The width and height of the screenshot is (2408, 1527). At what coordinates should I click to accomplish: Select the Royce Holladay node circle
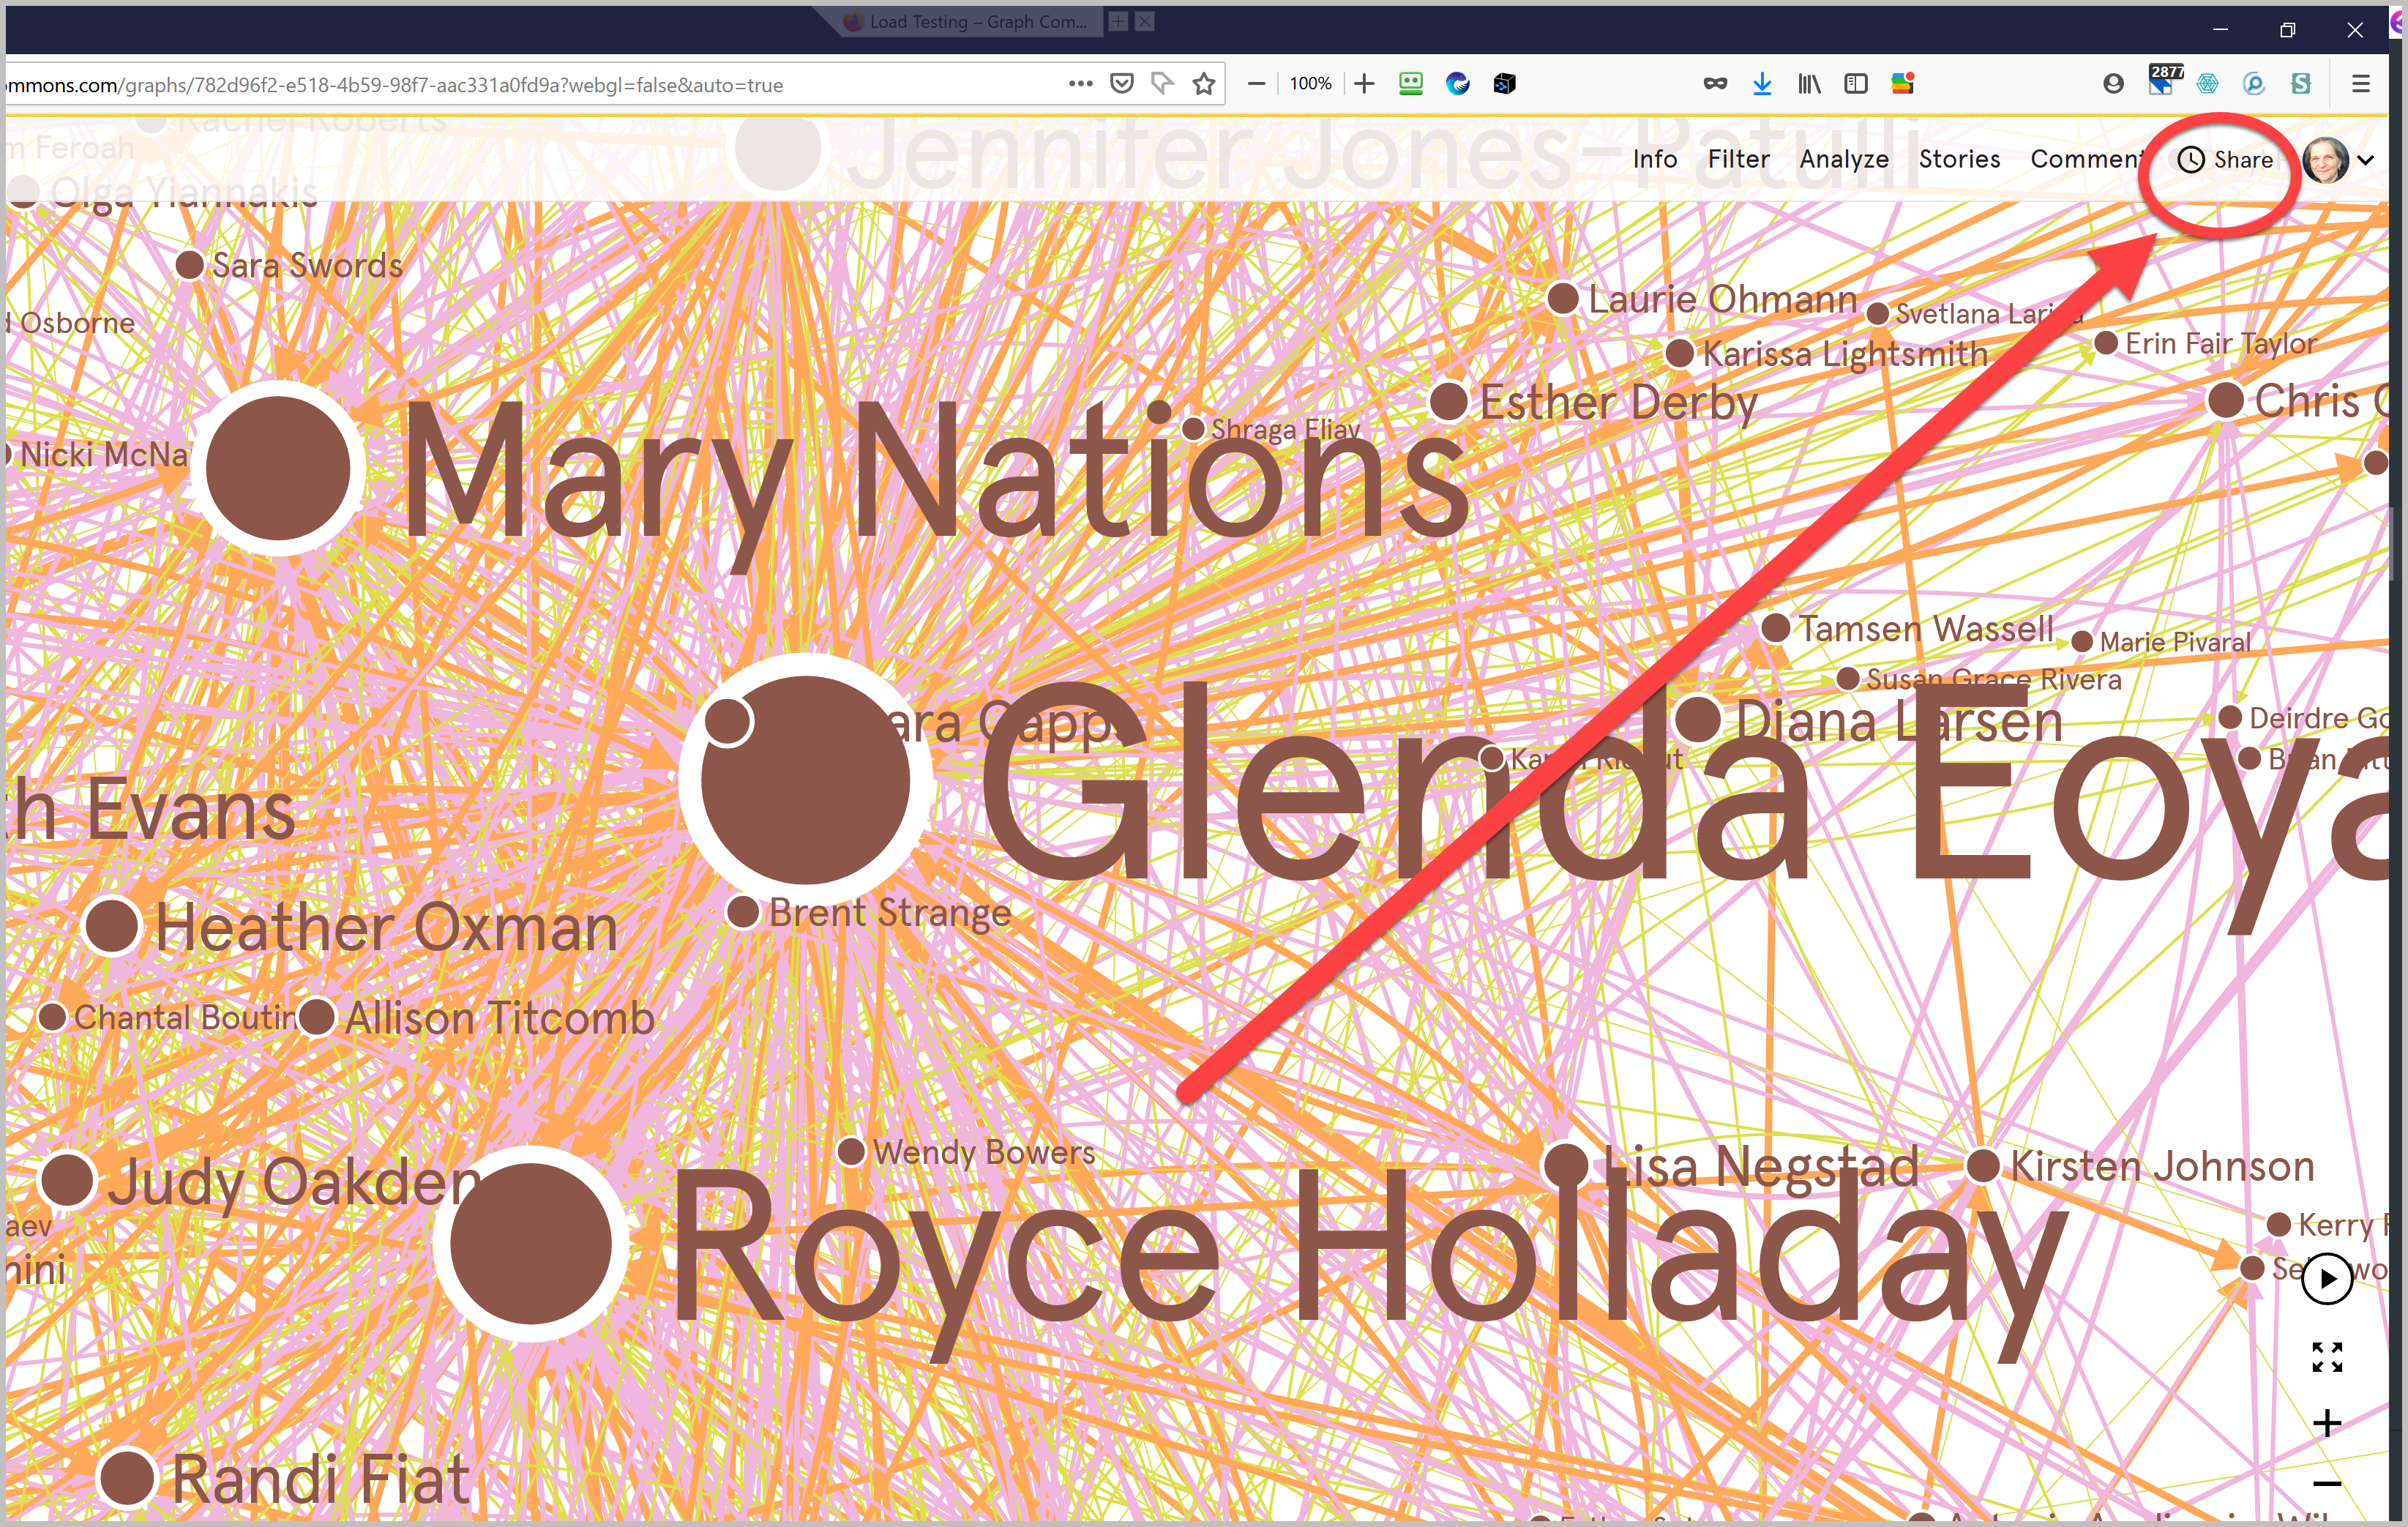click(x=530, y=1243)
